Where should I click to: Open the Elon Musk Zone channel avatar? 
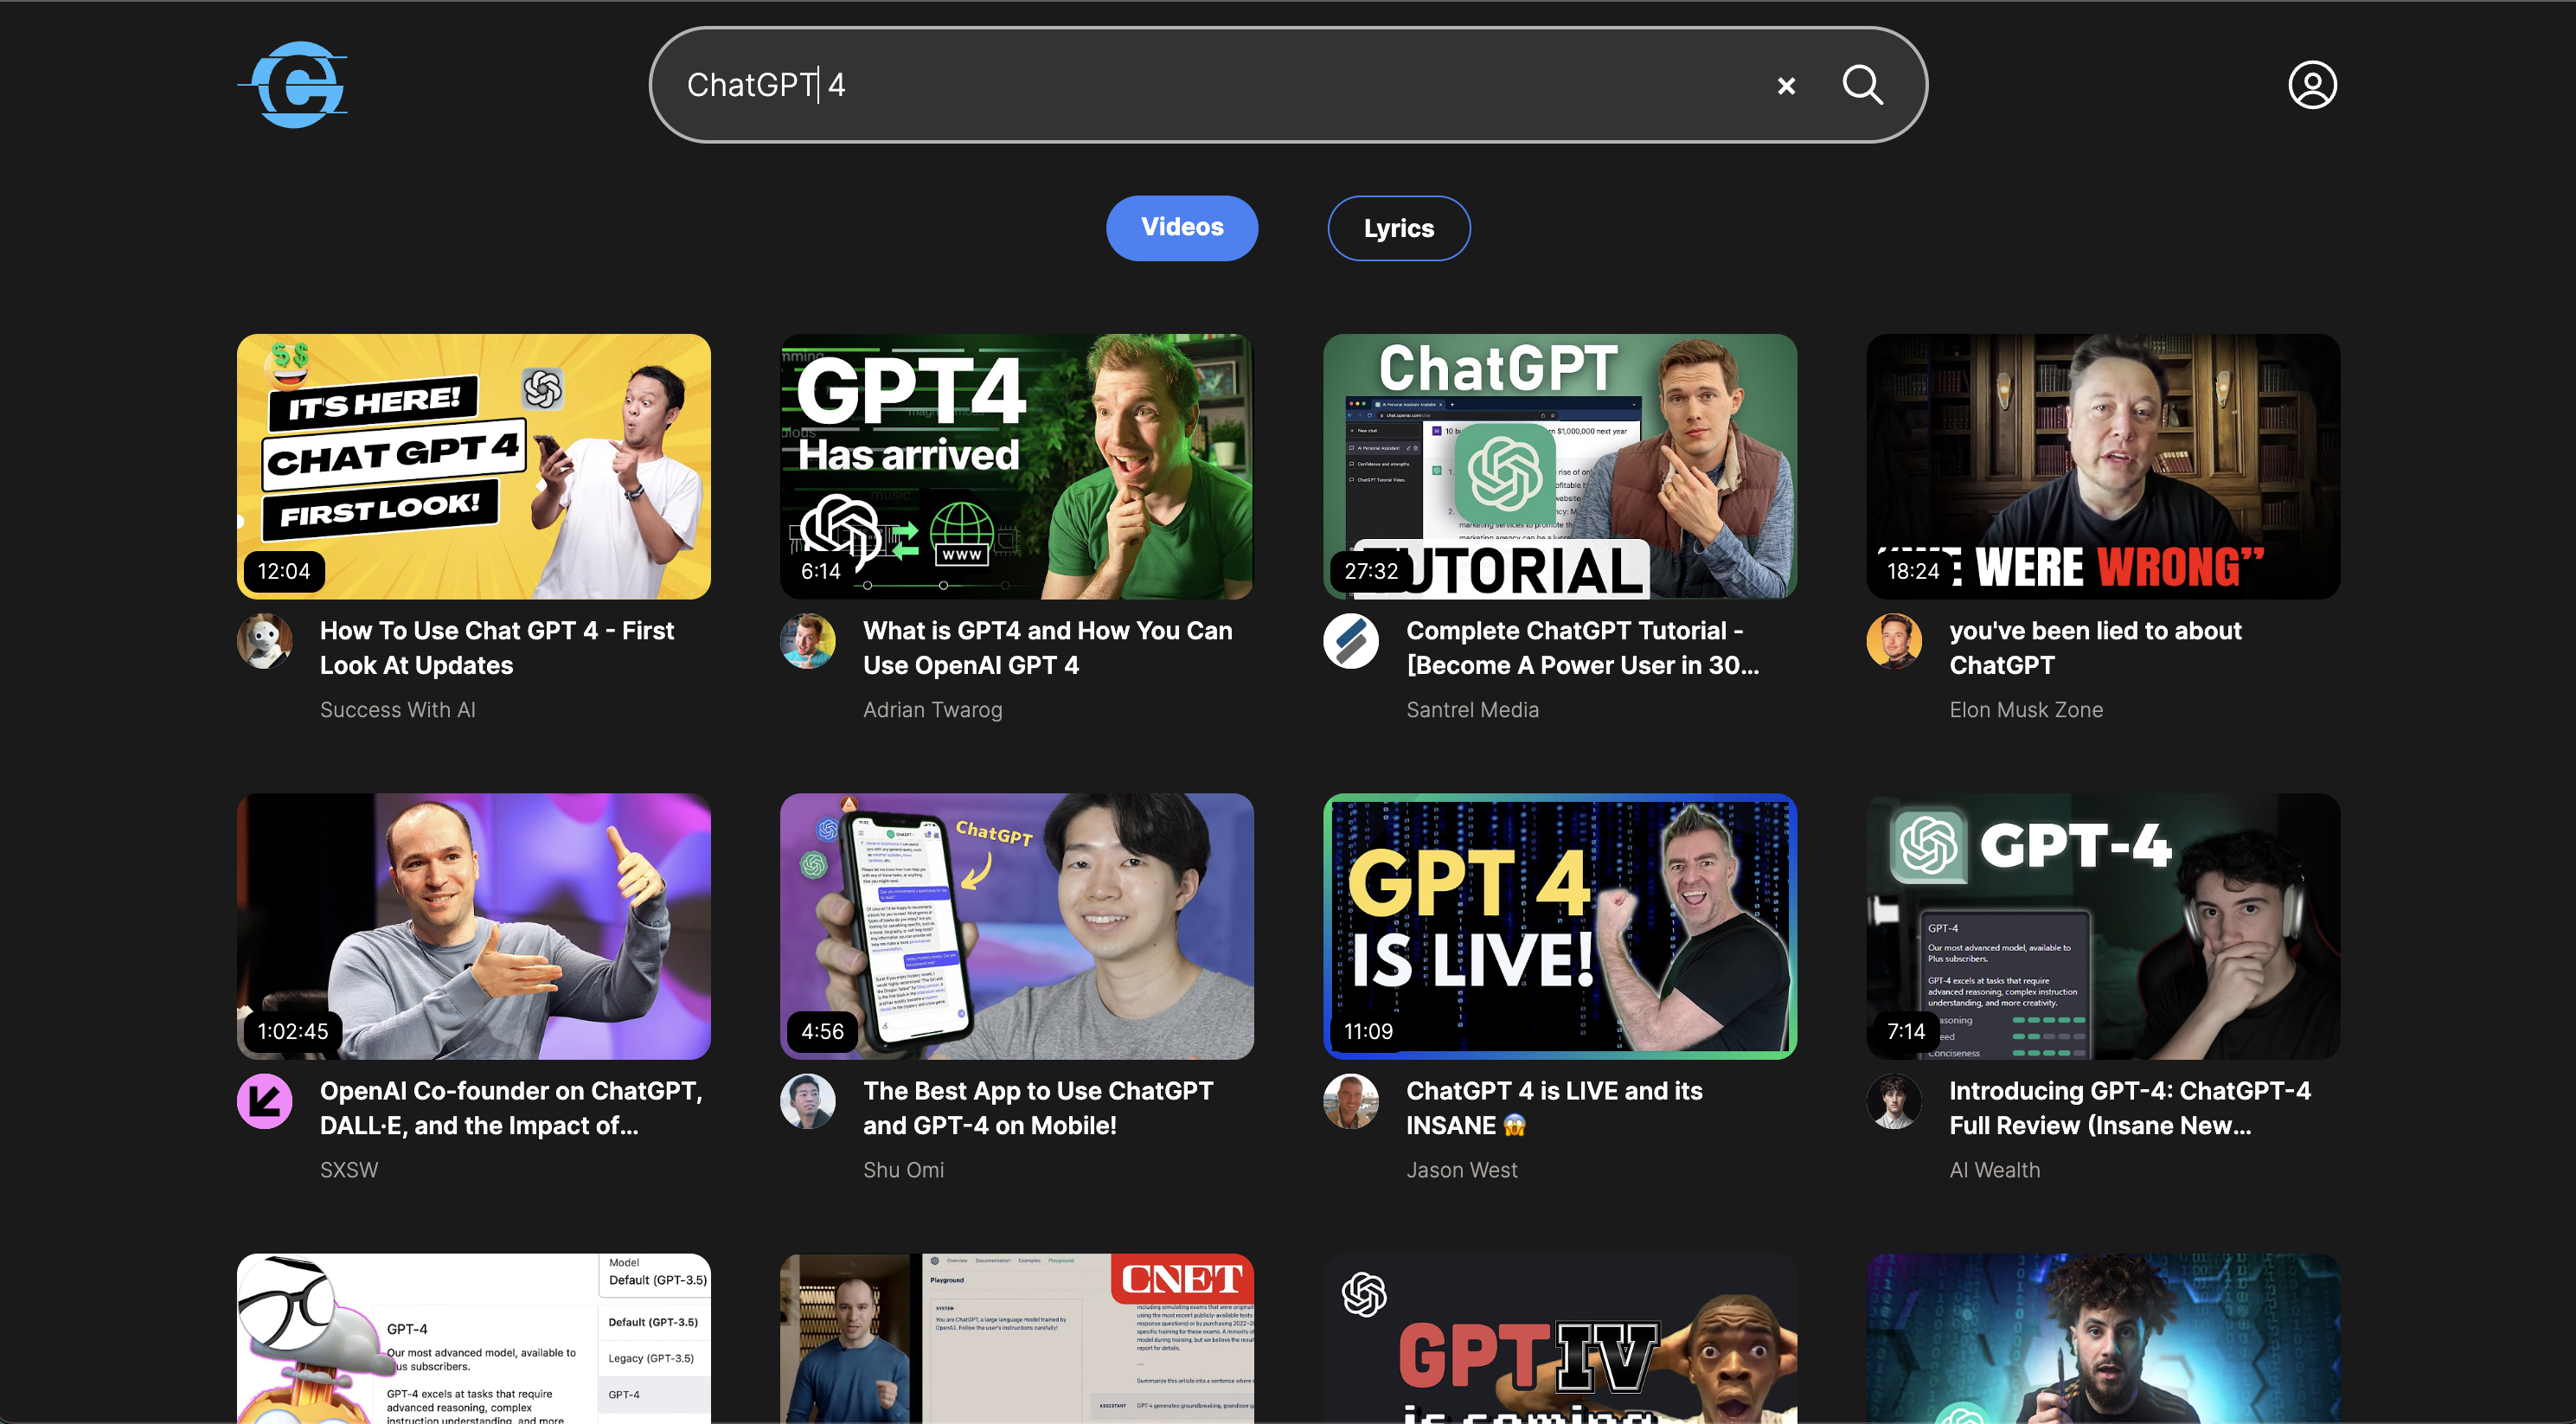click(x=1893, y=641)
